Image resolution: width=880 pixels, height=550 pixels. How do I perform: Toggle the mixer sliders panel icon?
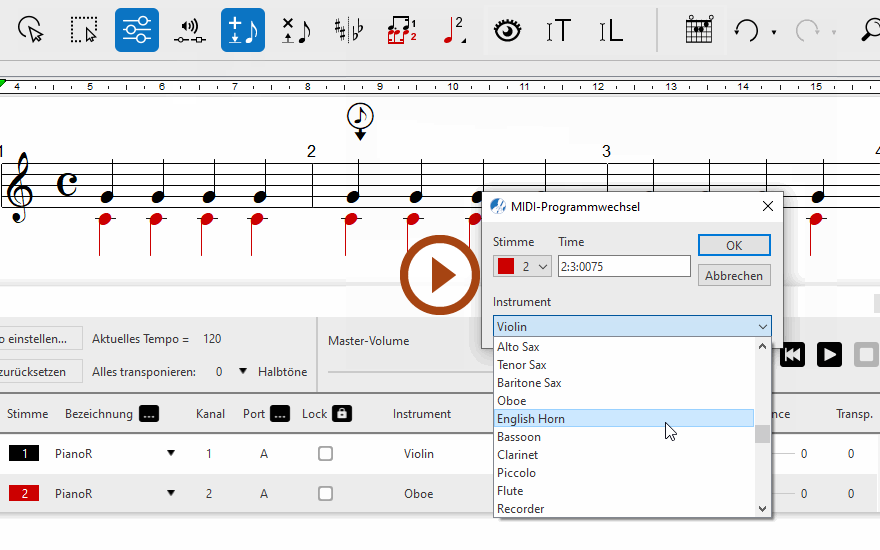coord(136,30)
